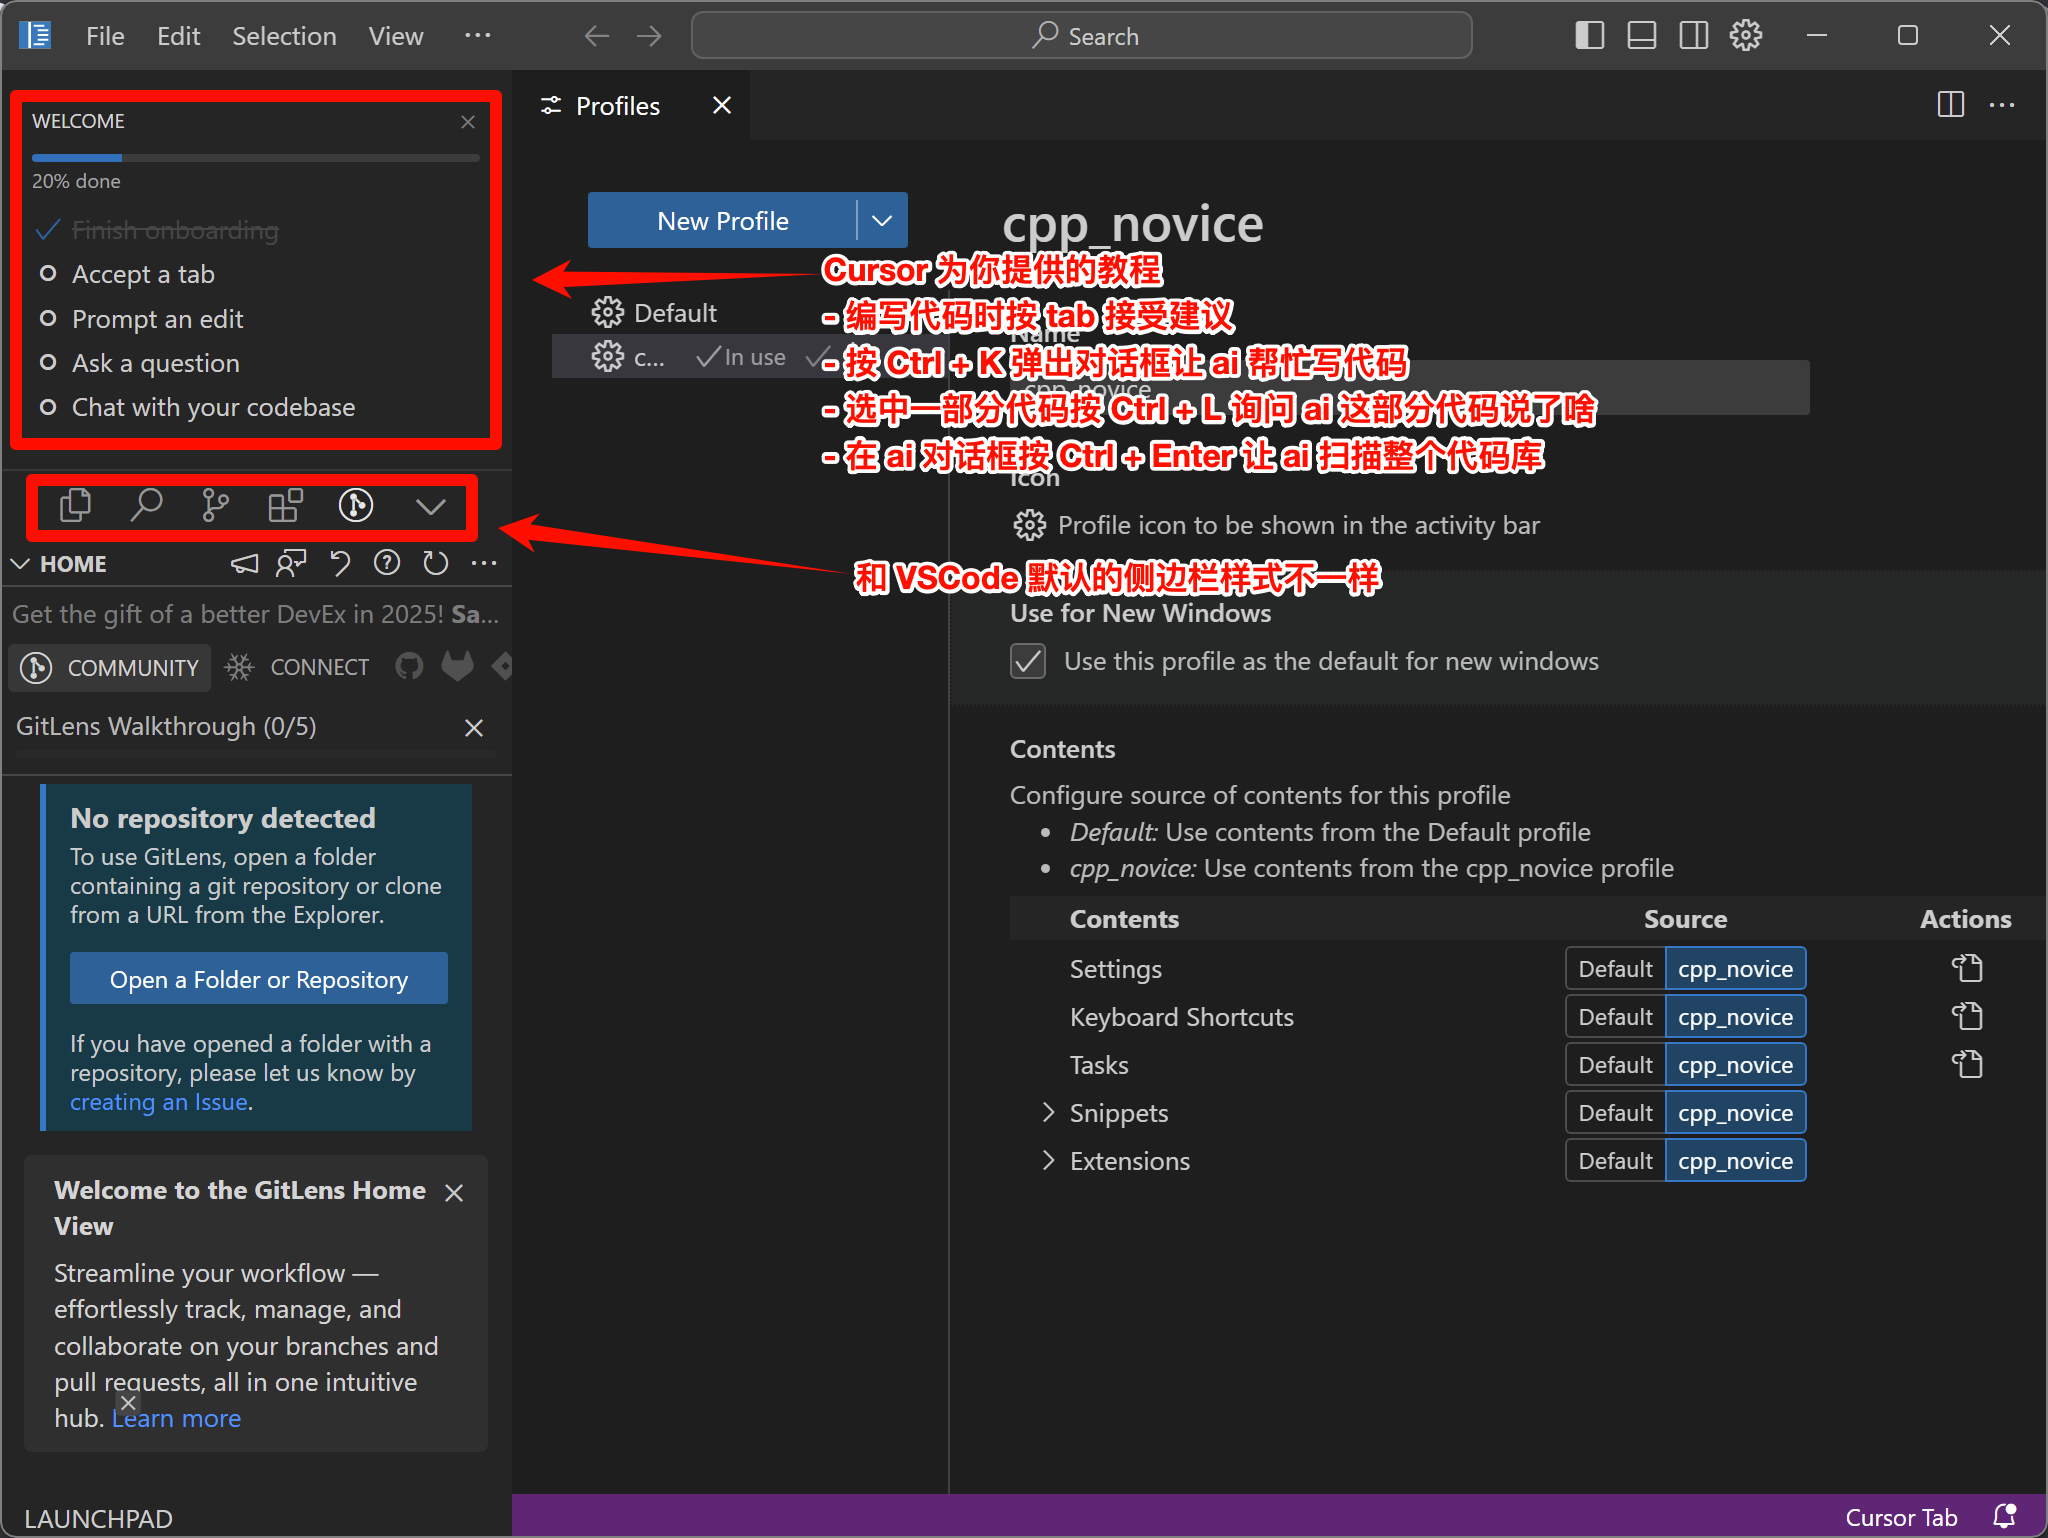
Task: Click the feedback people icon in HOME header
Action: tap(291, 564)
